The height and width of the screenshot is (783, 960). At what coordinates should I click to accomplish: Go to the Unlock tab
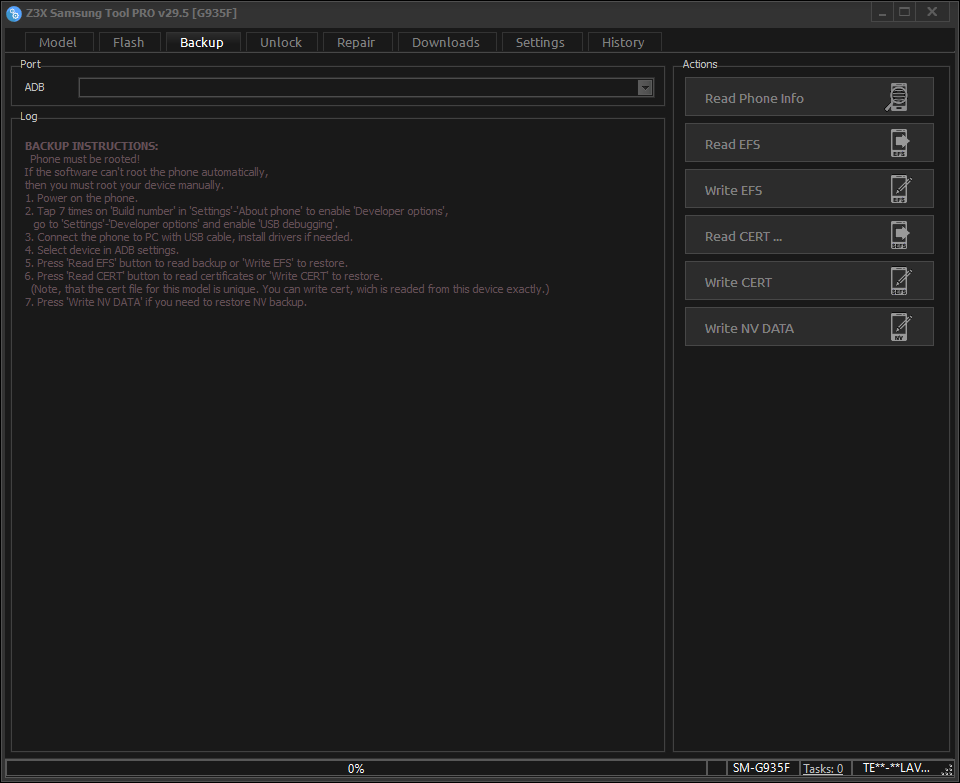point(281,42)
